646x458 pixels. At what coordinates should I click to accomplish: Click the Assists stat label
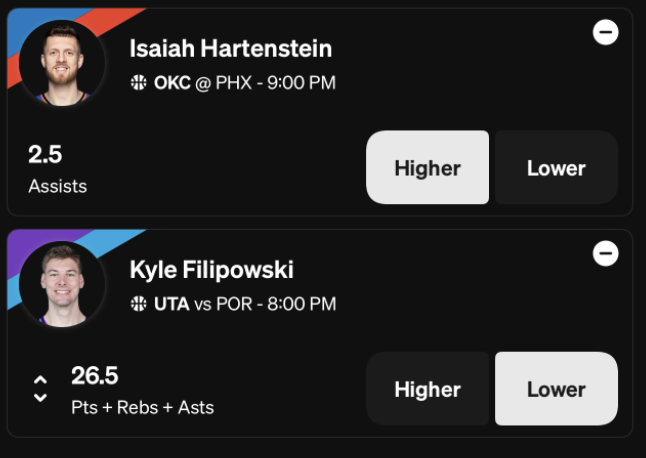coord(58,187)
